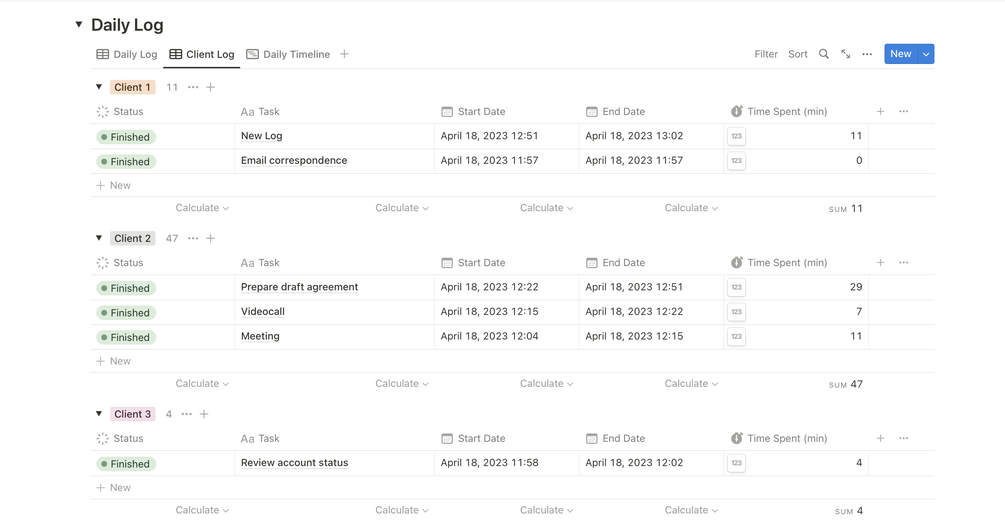Click the search magnifier icon
1005x525 pixels.
tap(824, 54)
